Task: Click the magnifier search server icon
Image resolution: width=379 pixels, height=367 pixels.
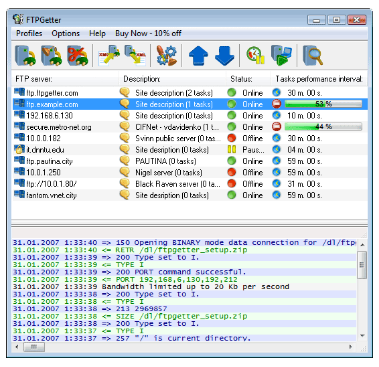Action: click(313, 55)
